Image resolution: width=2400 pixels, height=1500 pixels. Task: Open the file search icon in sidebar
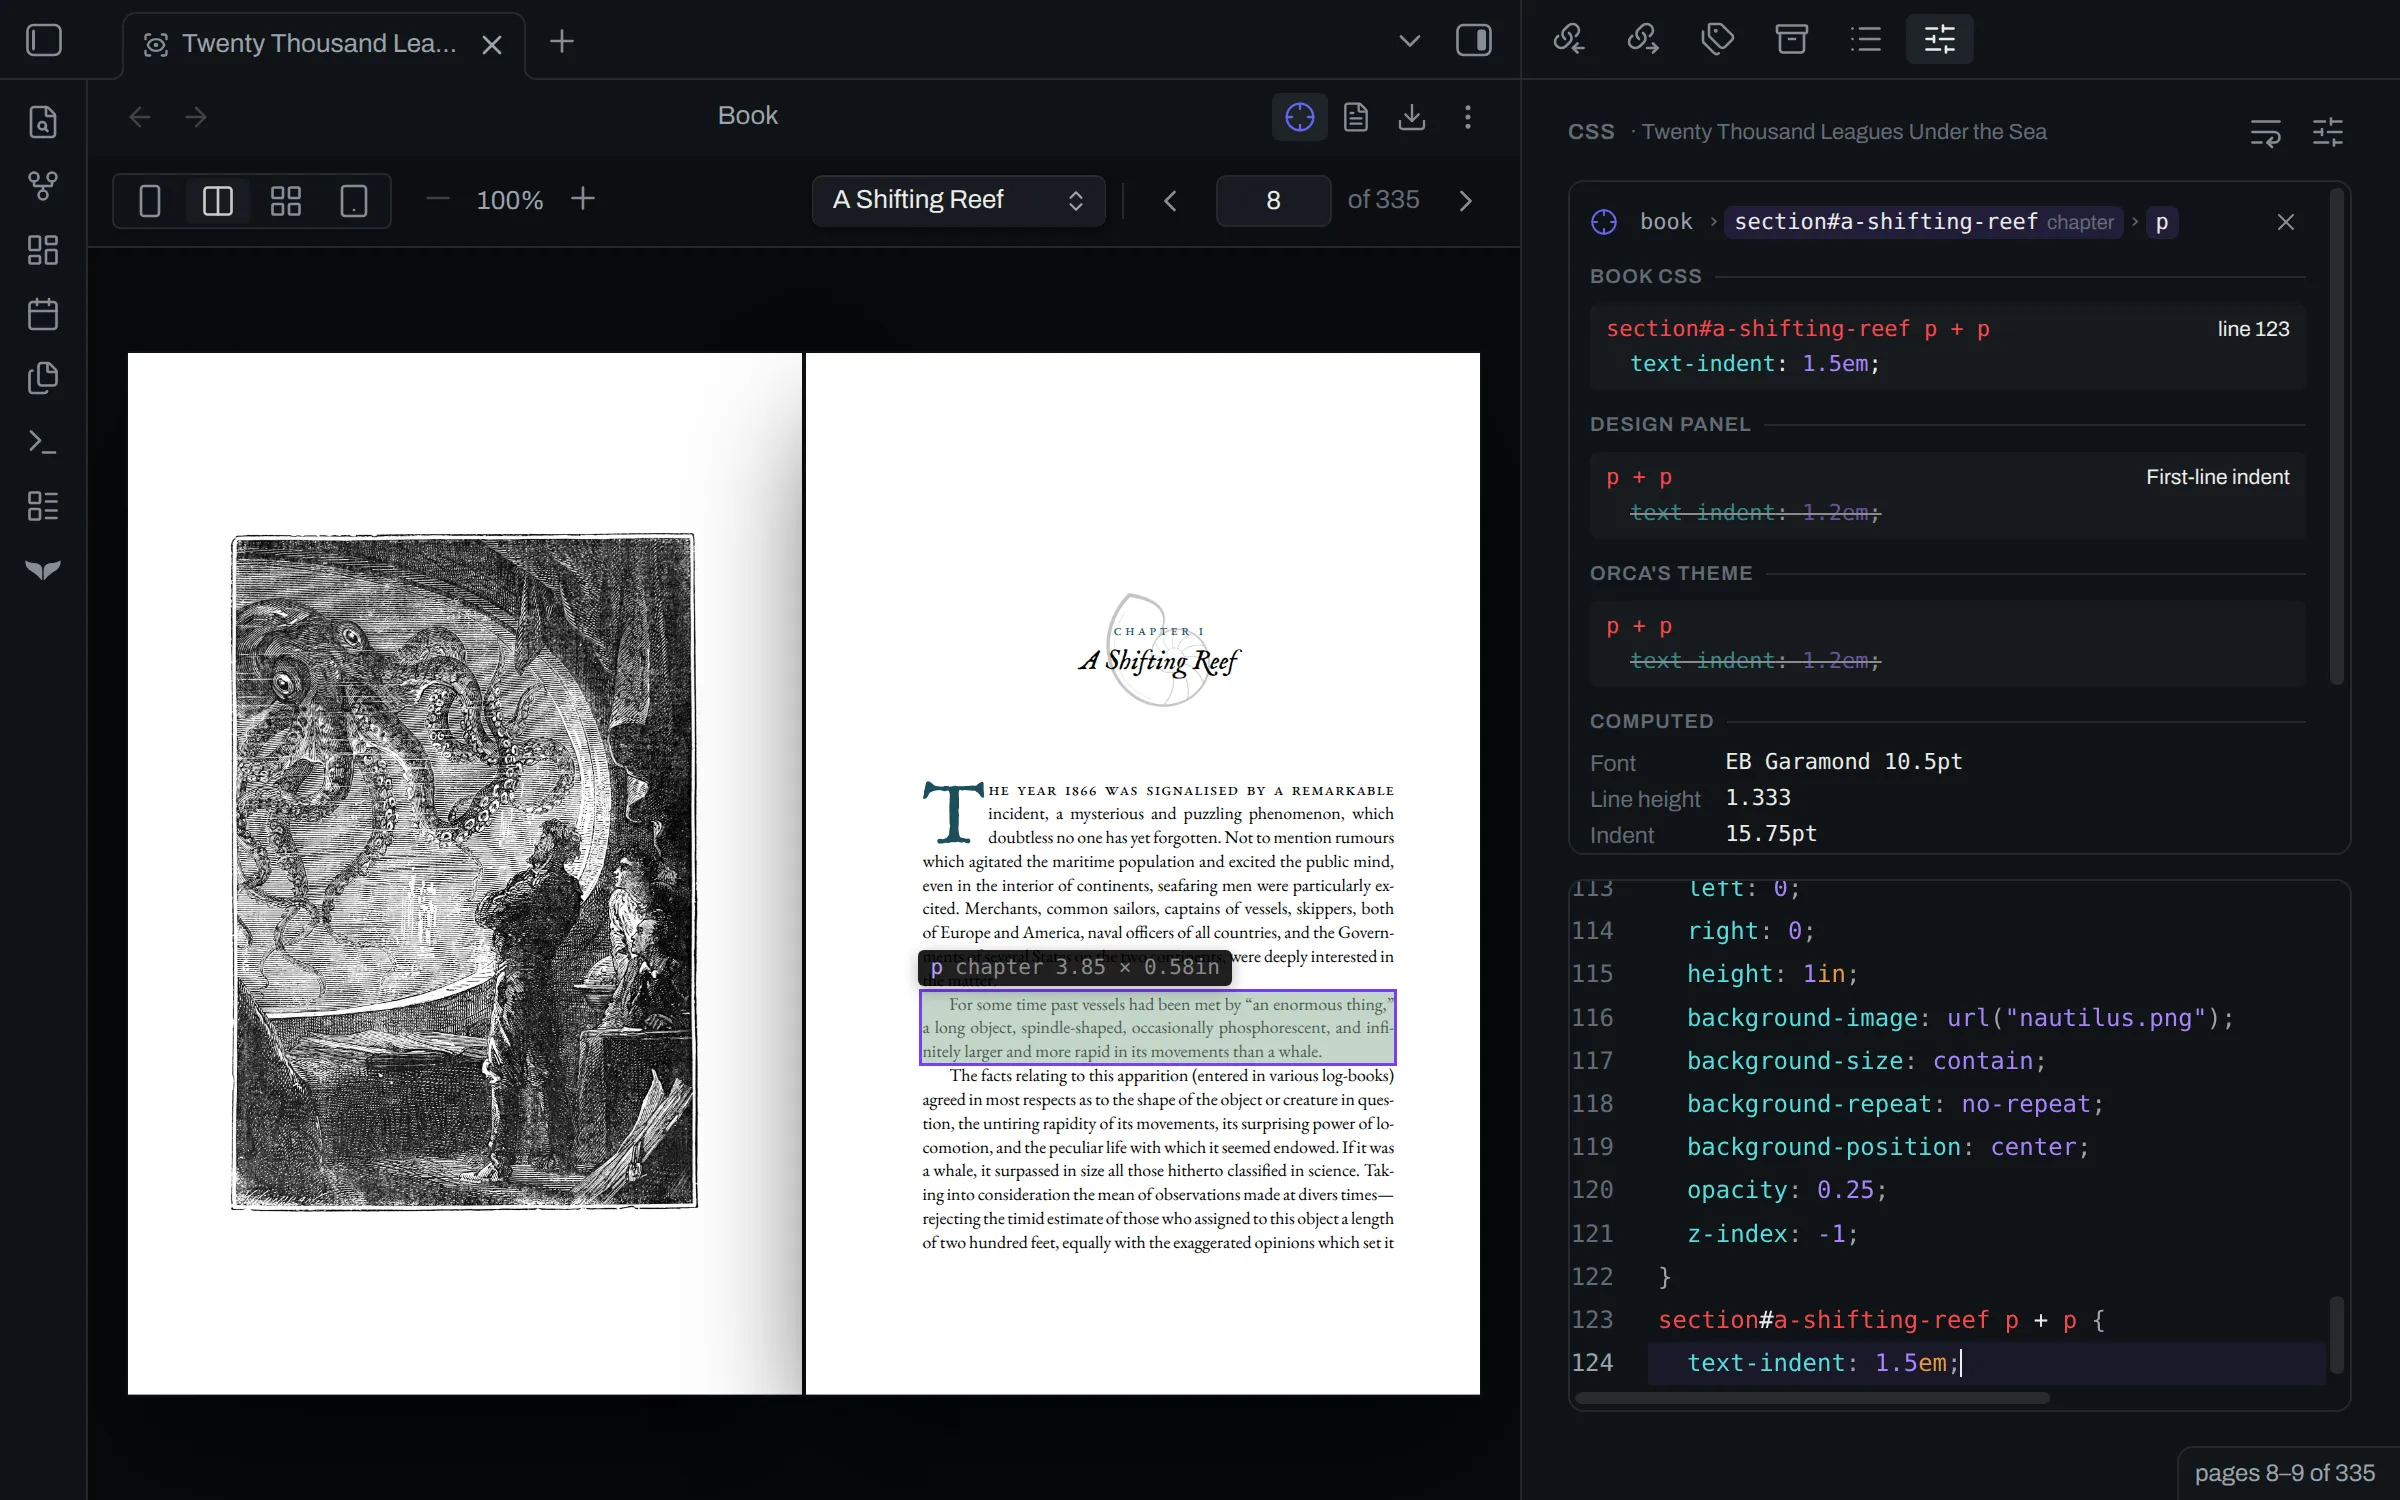(43, 122)
